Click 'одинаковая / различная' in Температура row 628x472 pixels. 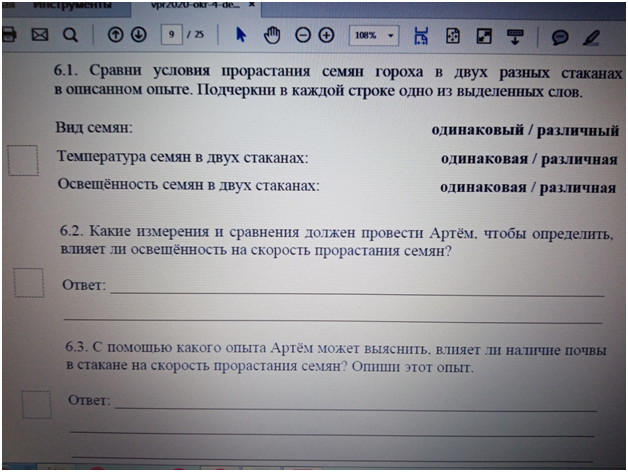point(529,159)
